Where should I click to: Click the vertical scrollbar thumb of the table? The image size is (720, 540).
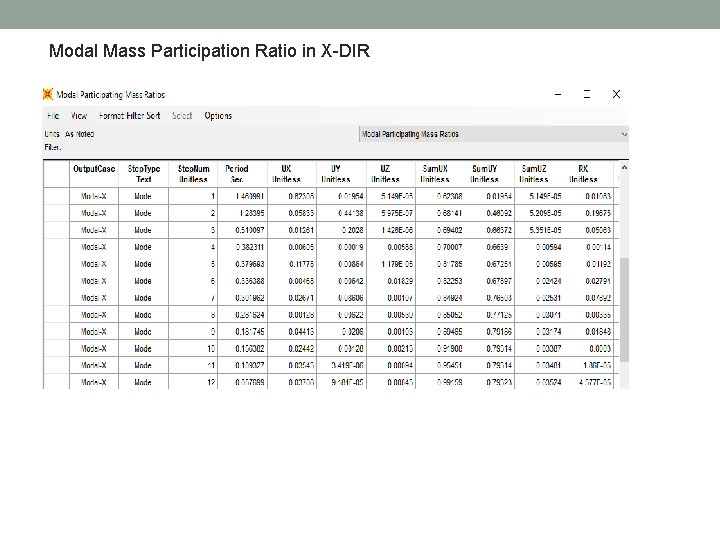(624, 310)
